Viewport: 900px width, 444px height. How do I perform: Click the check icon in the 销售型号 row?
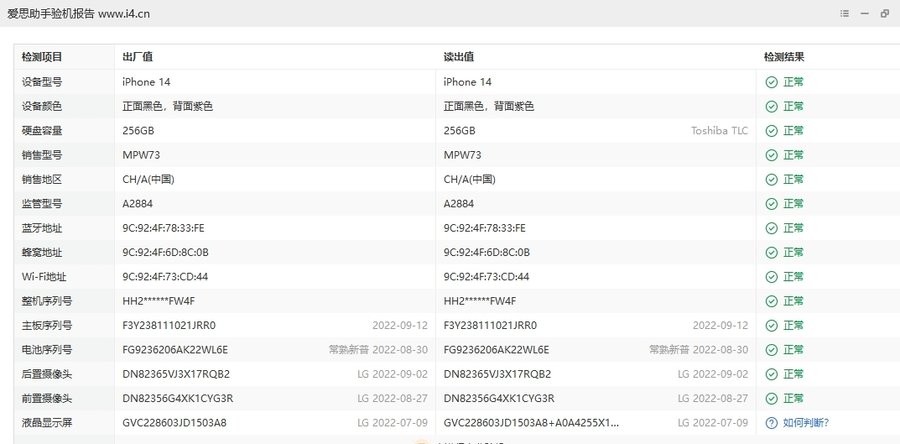click(x=771, y=155)
